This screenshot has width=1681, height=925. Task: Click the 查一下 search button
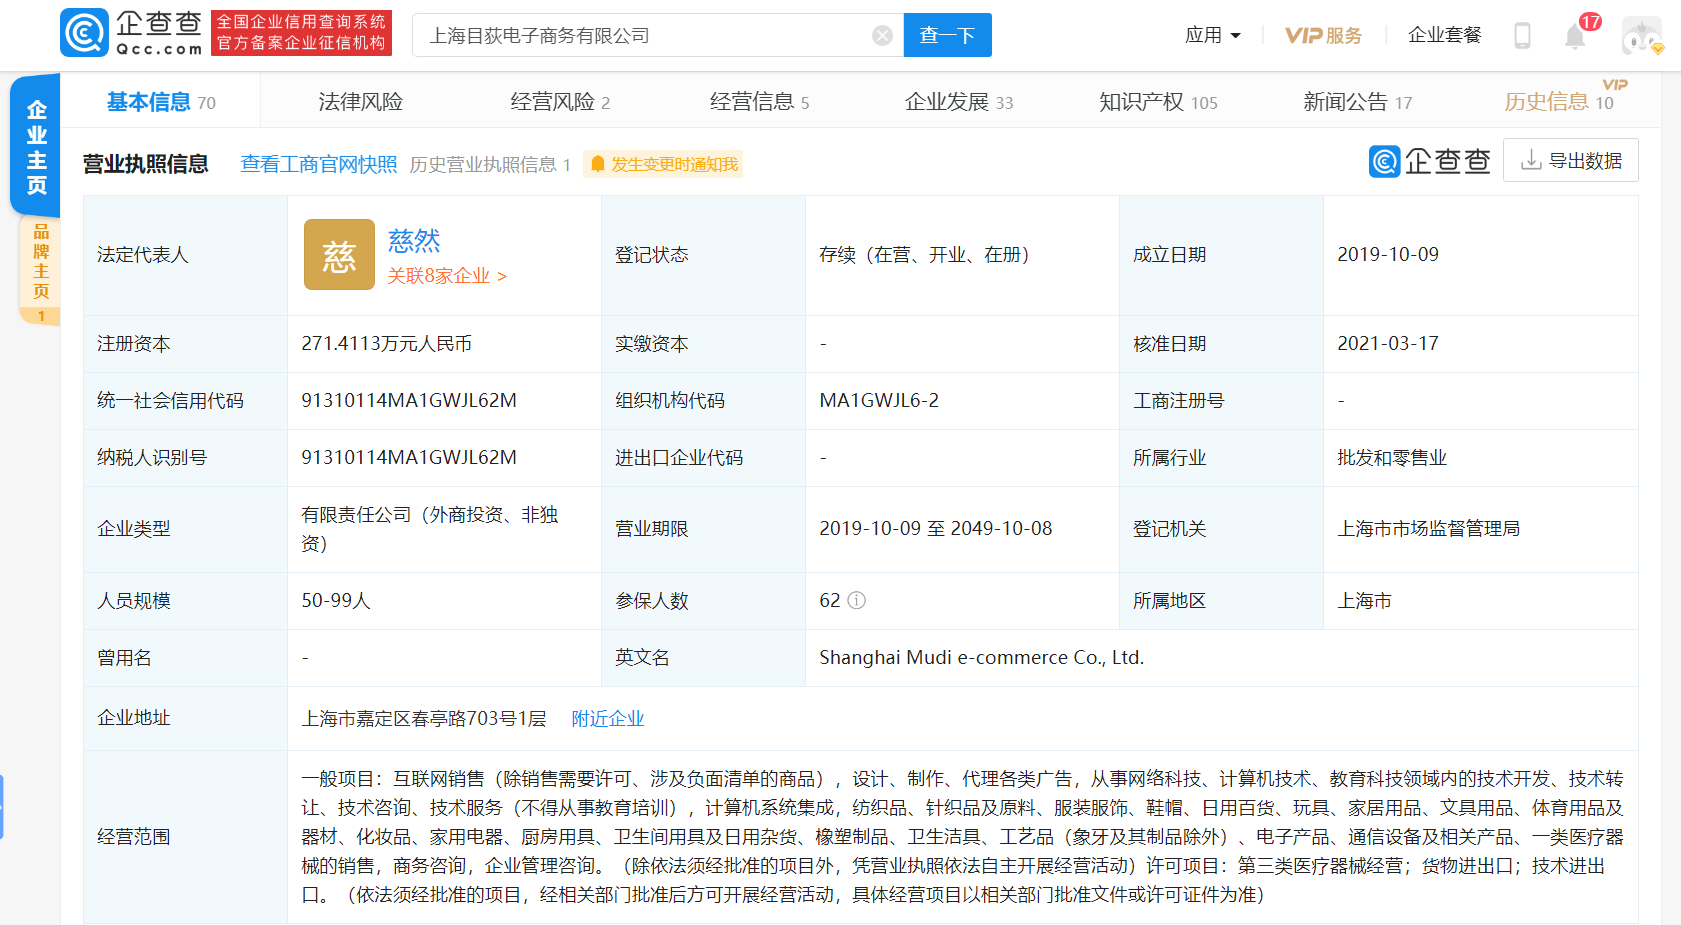click(x=947, y=36)
